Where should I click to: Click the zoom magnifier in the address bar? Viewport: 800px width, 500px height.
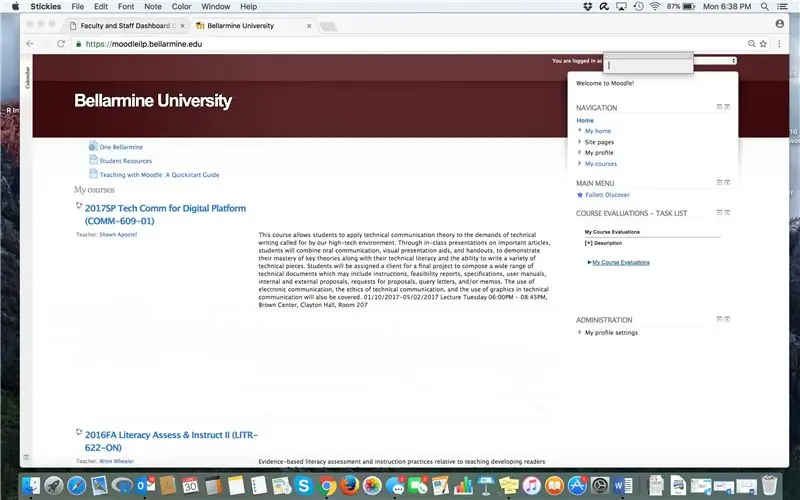pyautogui.click(x=752, y=44)
